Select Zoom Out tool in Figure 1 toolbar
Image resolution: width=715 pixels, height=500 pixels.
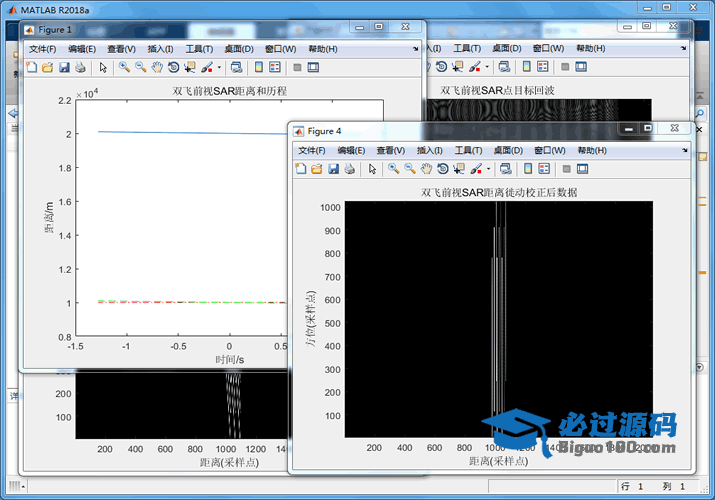pyautogui.click(x=140, y=67)
